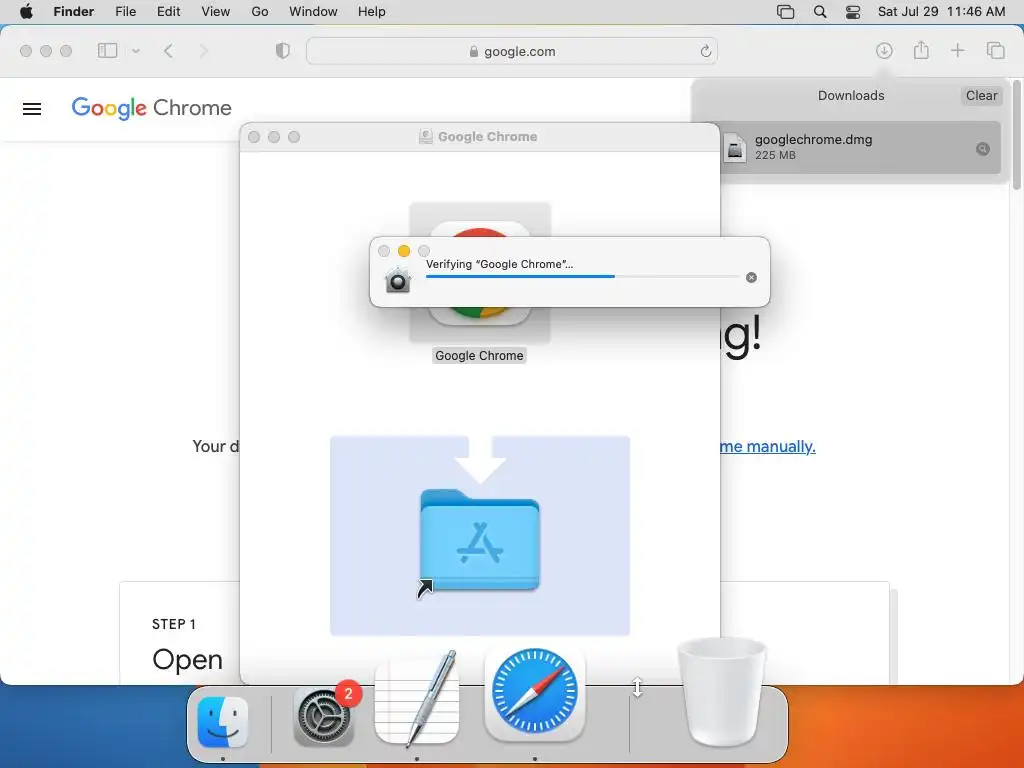Open the hamburger menu on Google Chrome page

[32, 109]
